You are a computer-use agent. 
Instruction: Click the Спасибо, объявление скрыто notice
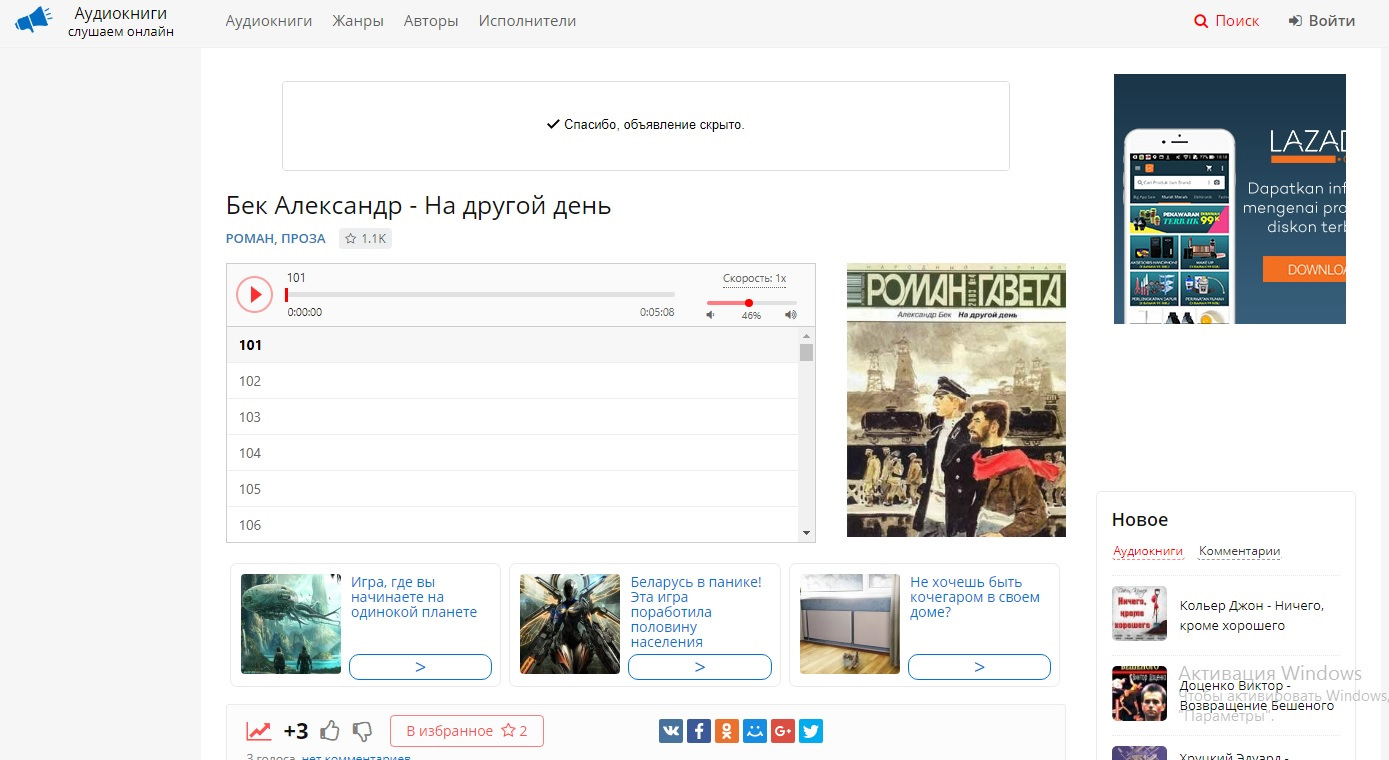pos(646,125)
